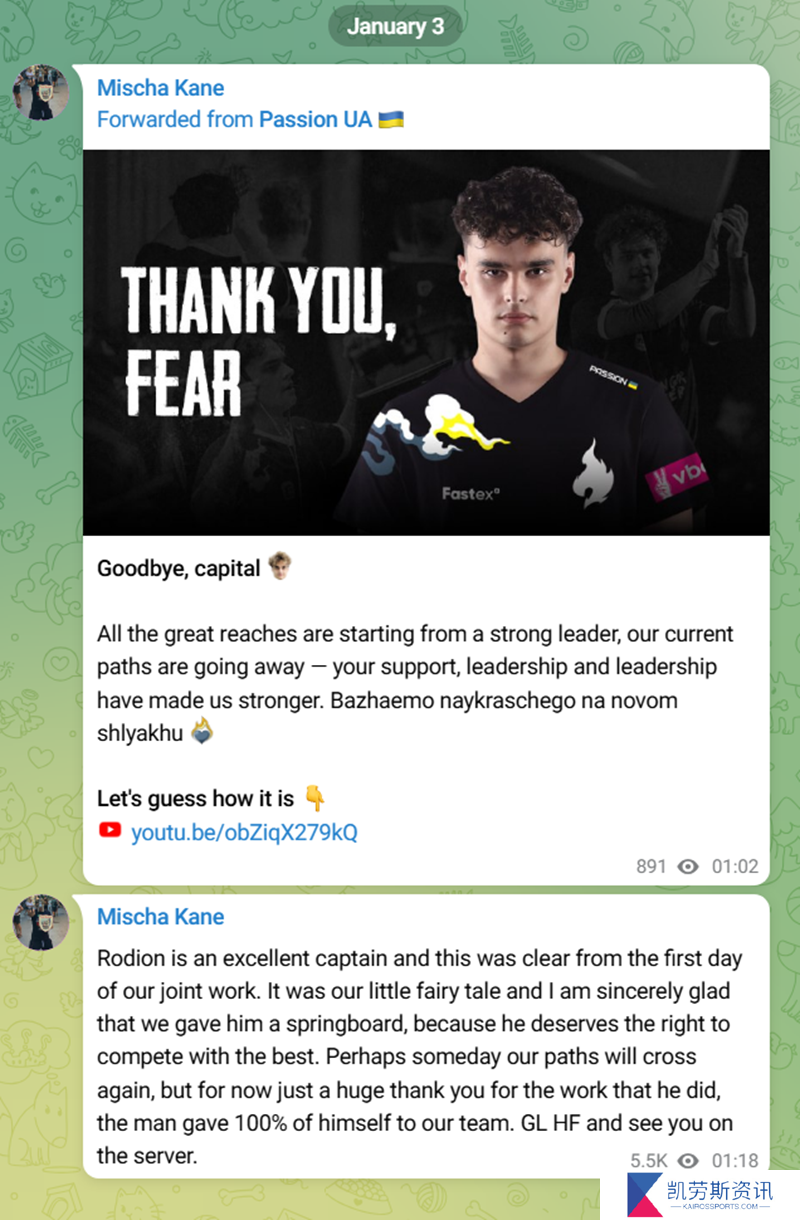Viewport: 800px width, 1220px height.
Task: Click the January 3 date badge
Action: [395, 26]
